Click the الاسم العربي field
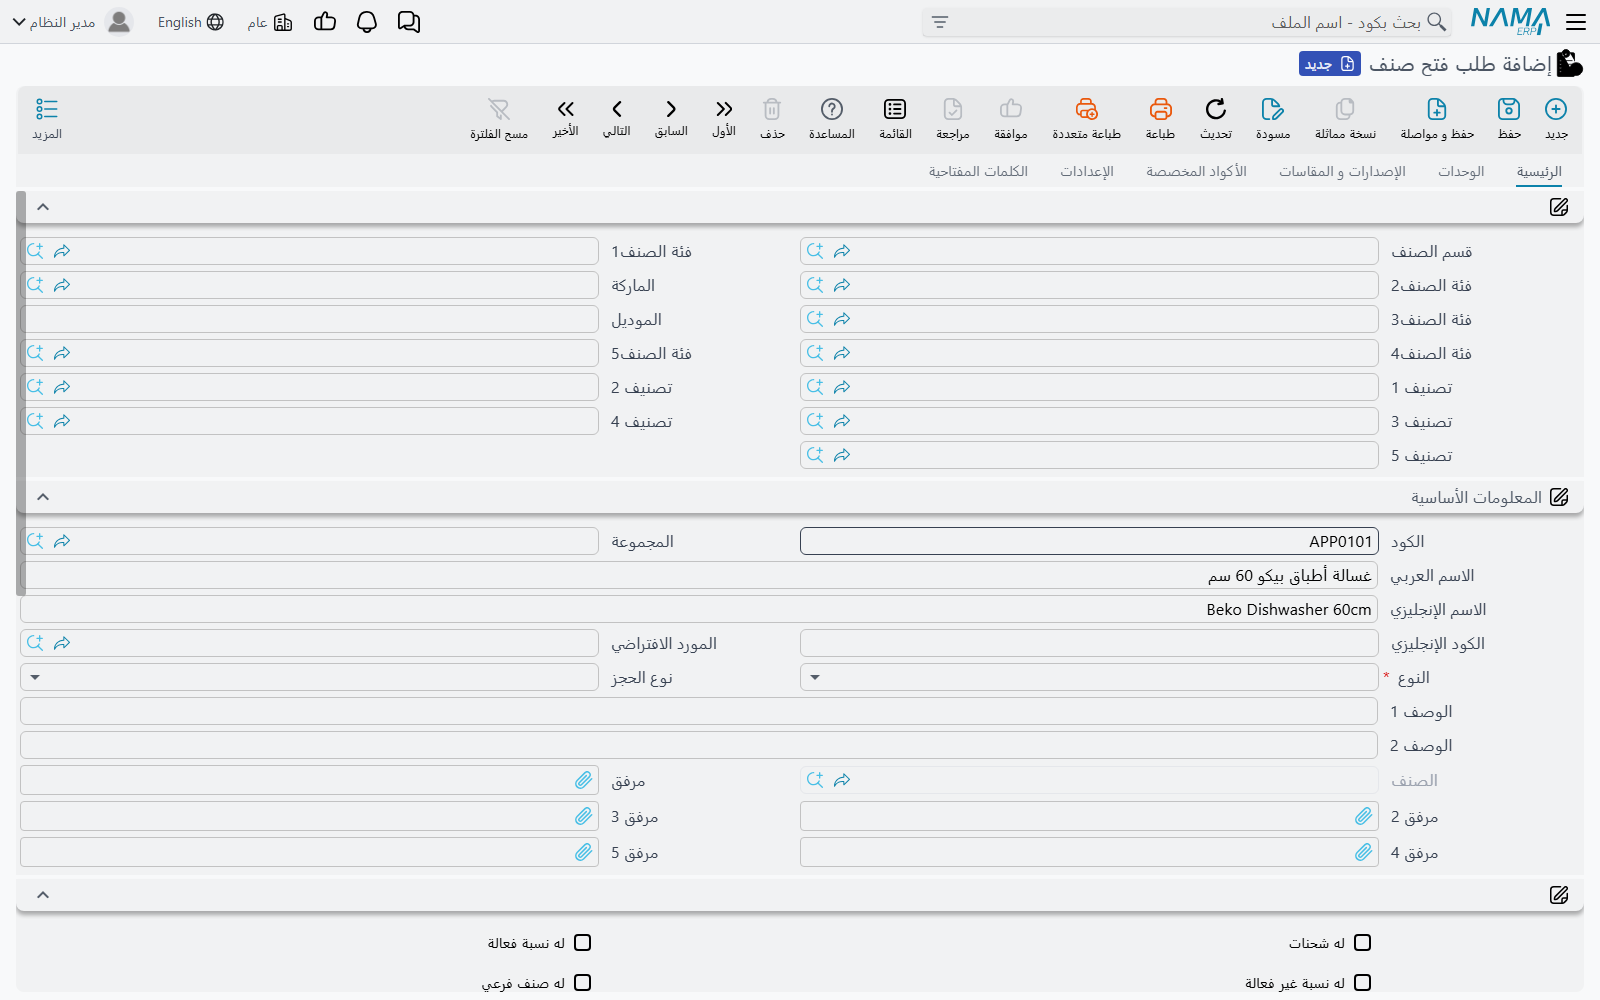Screen dimensions: 1600x1000 [x=699, y=575]
